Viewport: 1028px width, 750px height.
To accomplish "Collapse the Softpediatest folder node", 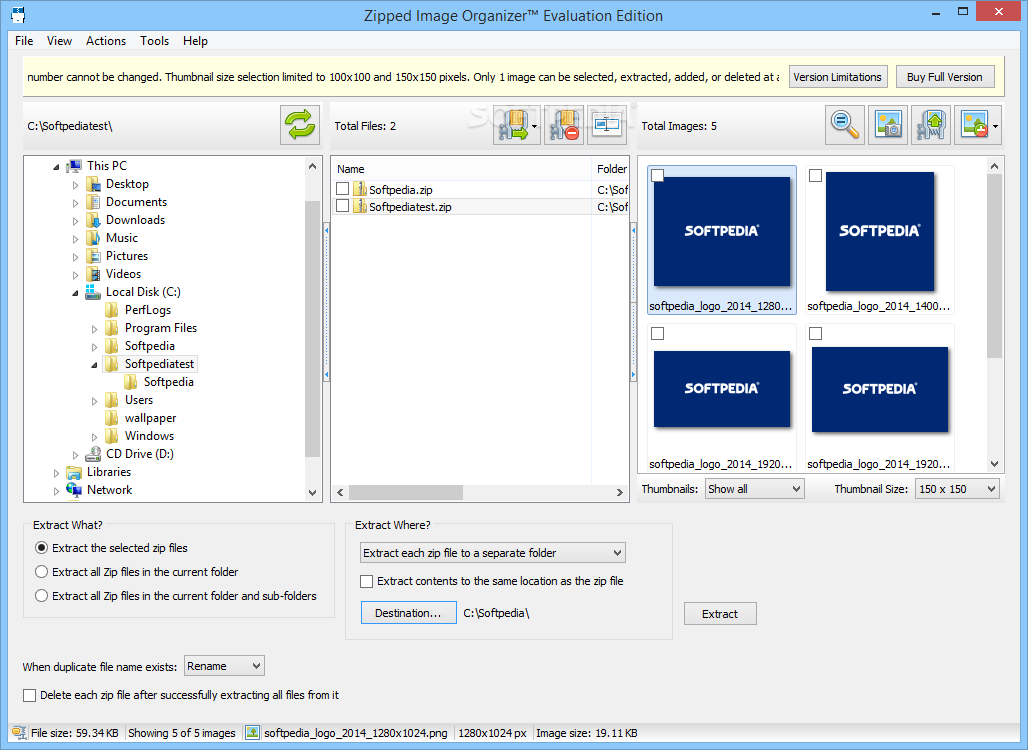I will coord(94,365).
